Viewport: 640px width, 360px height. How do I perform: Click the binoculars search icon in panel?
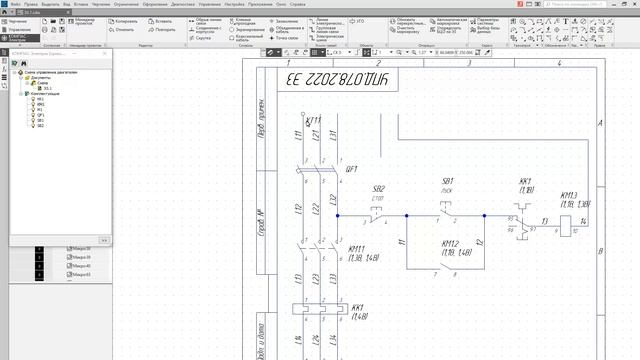point(24,63)
